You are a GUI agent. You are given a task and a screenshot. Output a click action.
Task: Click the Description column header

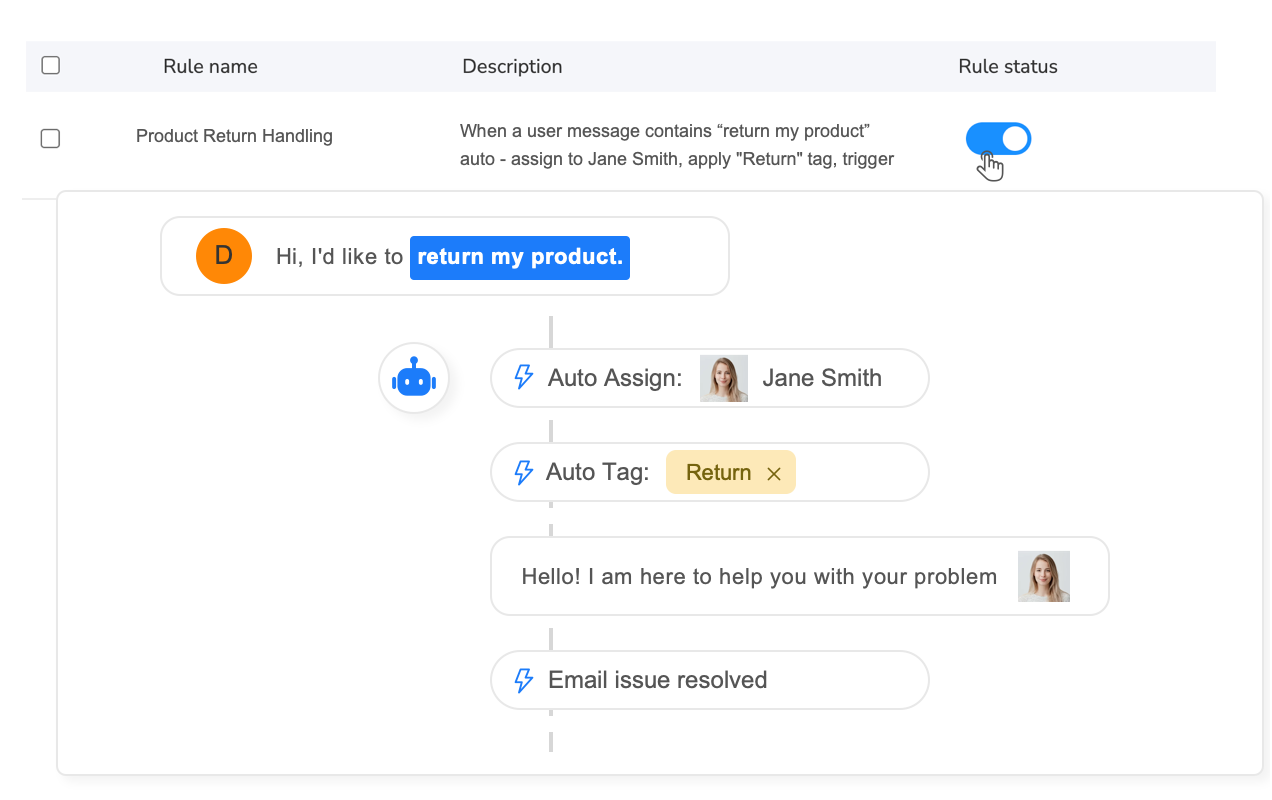point(512,66)
